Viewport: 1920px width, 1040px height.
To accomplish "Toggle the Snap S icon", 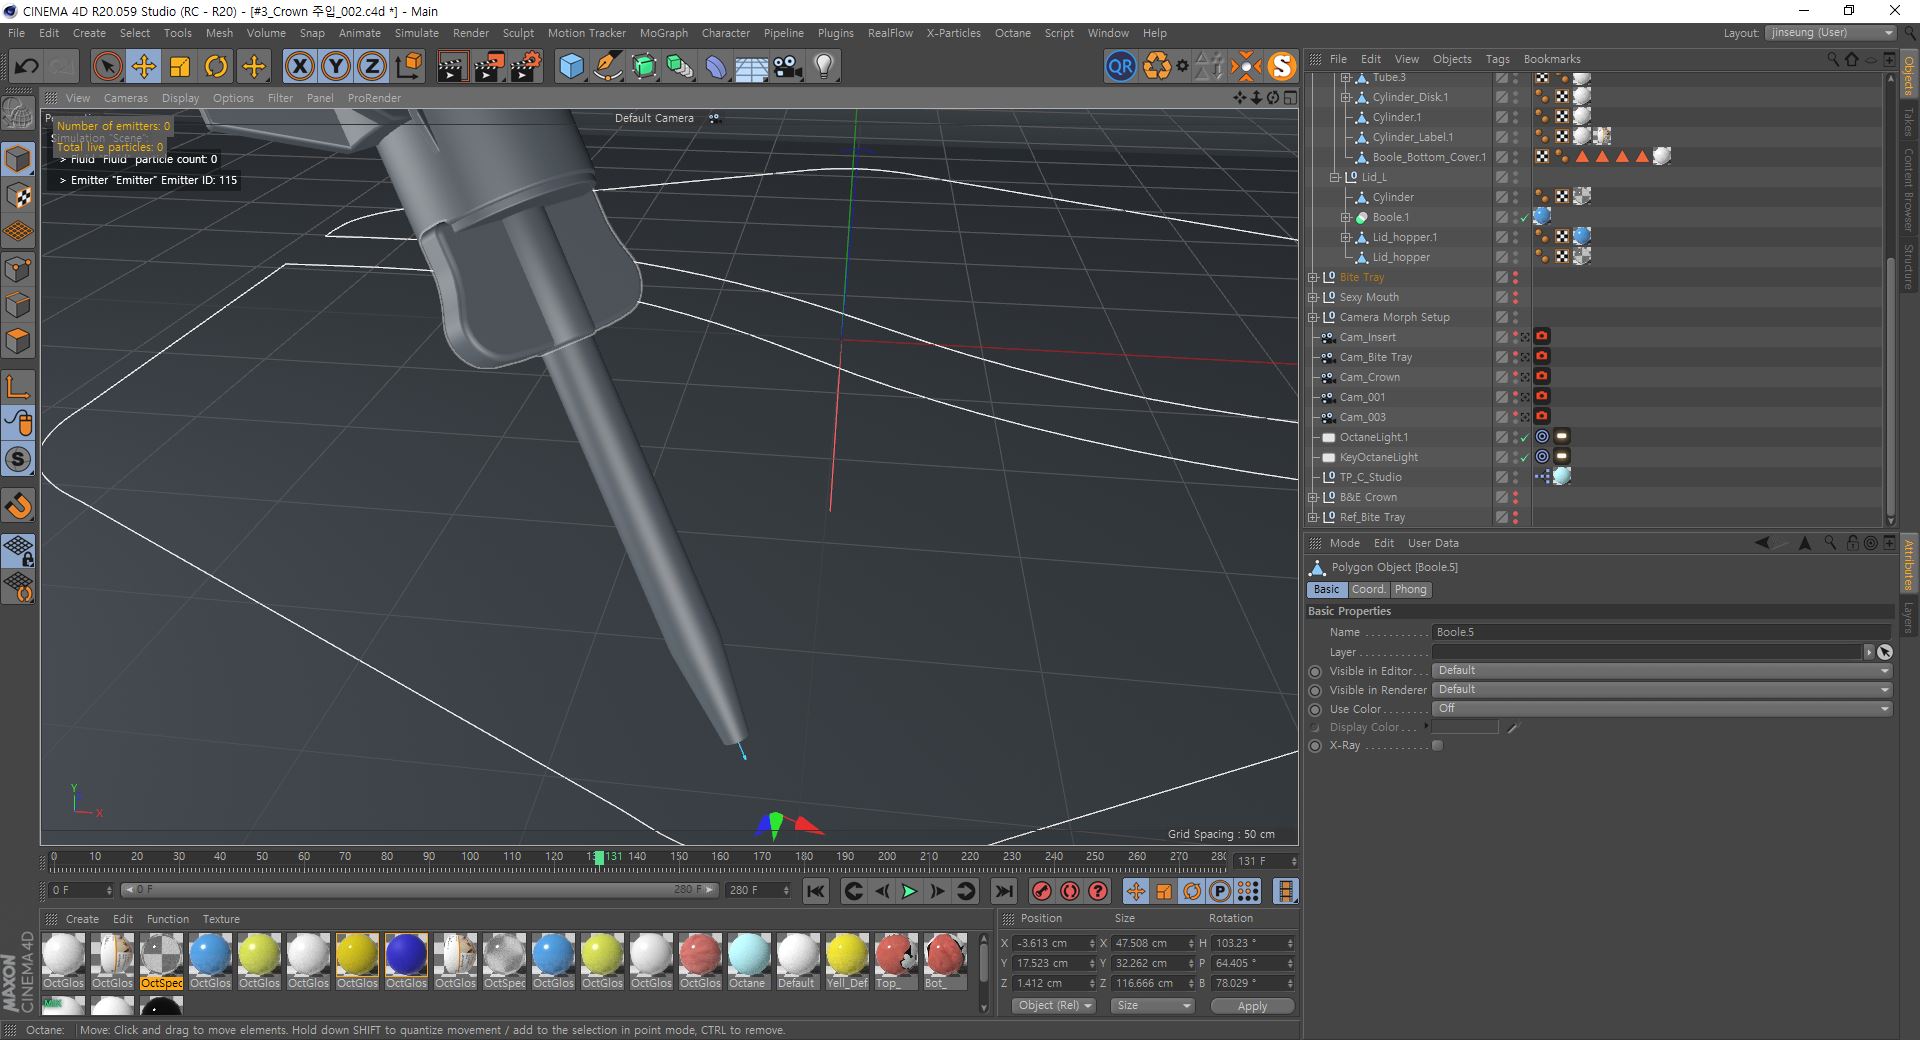I will click(x=18, y=459).
